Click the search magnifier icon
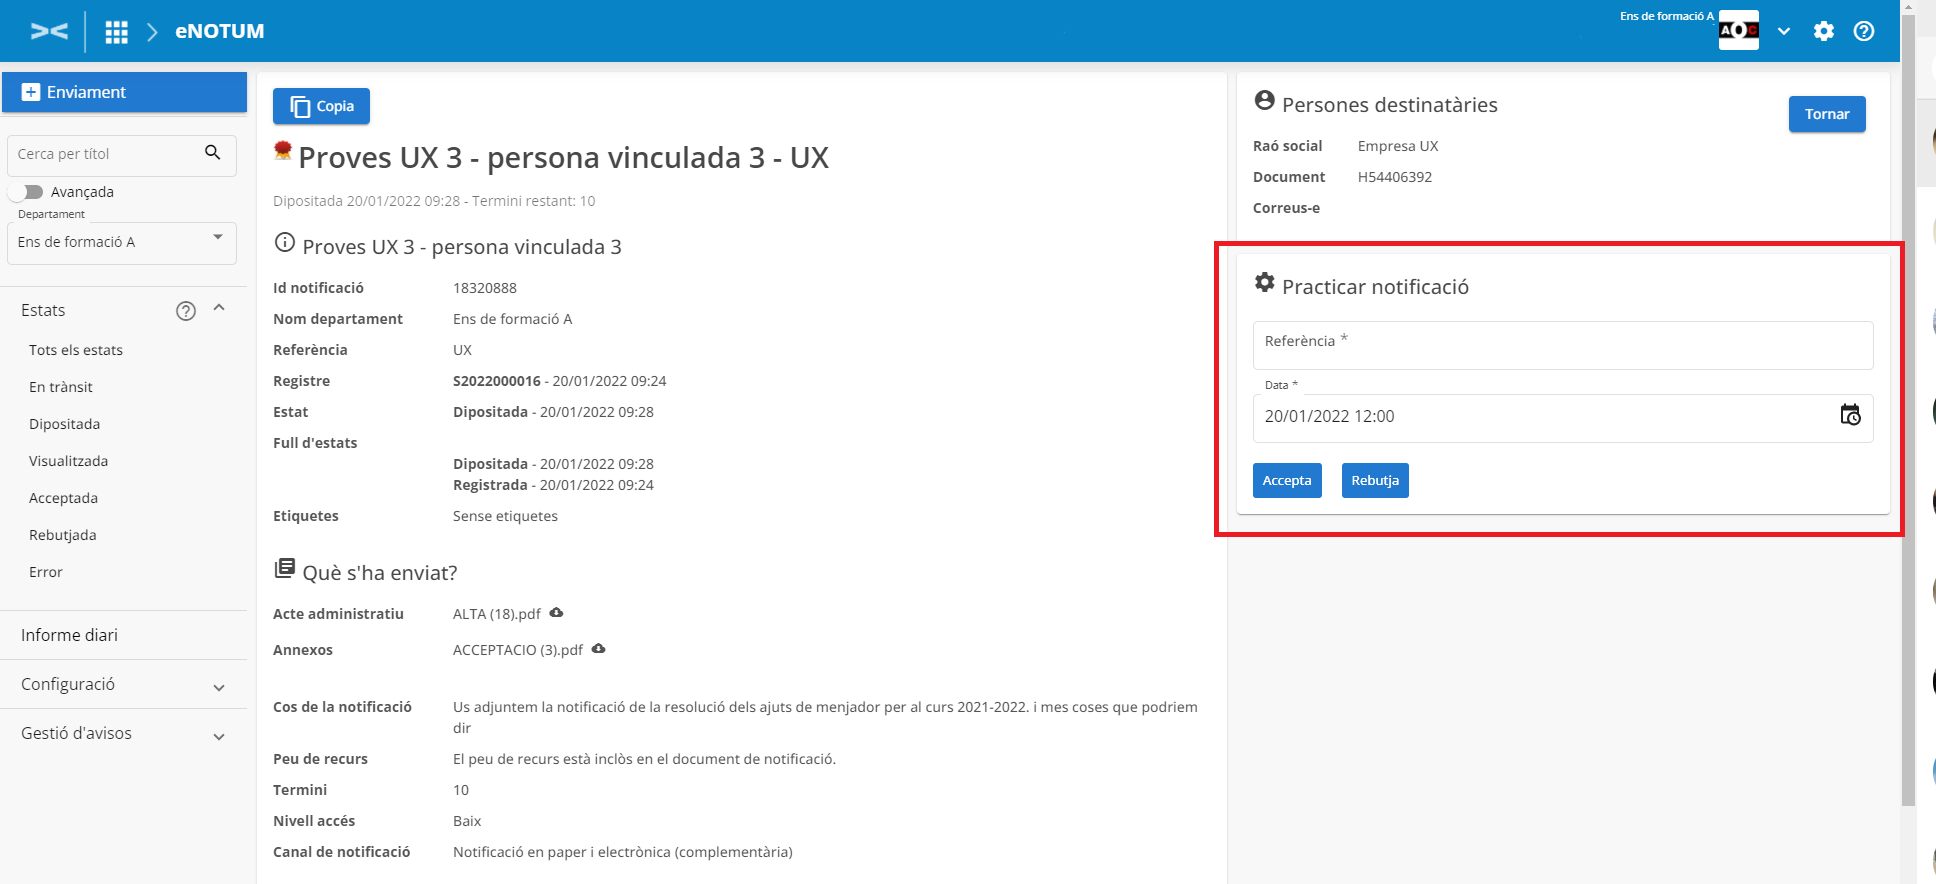The width and height of the screenshot is (1936, 884). tap(212, 153)
